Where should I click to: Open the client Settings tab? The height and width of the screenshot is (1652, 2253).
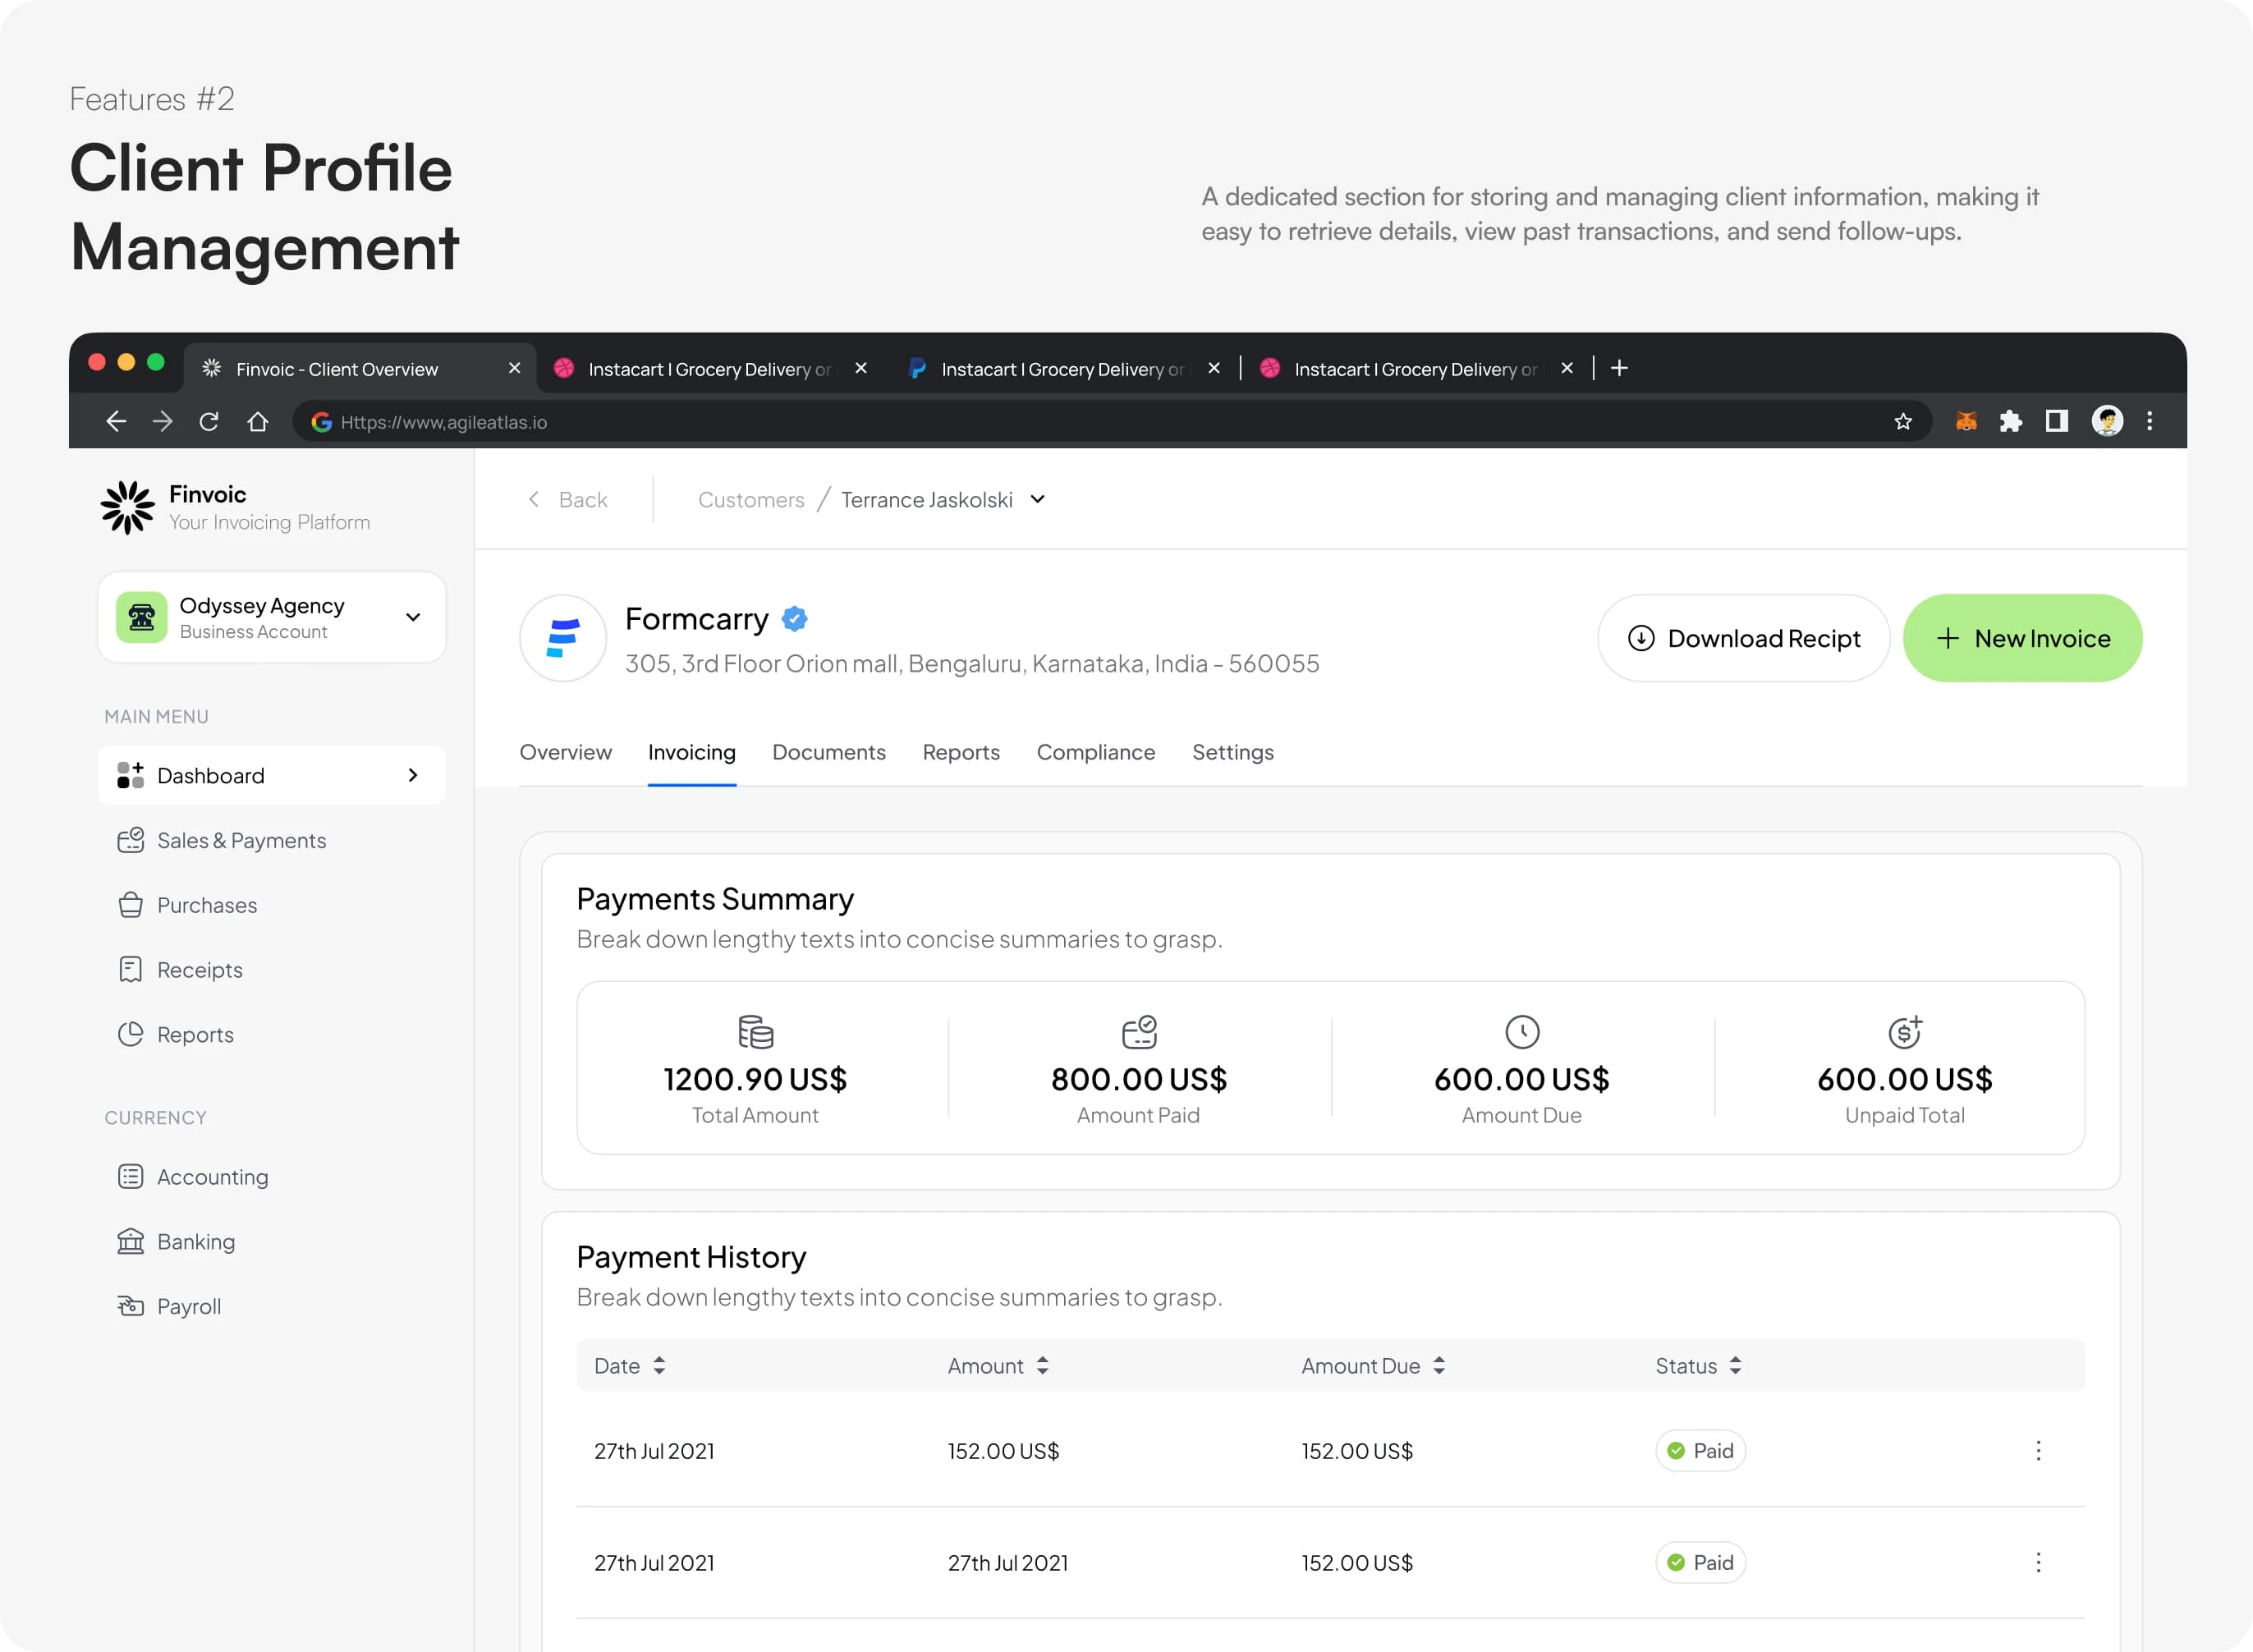[1232, 752]
